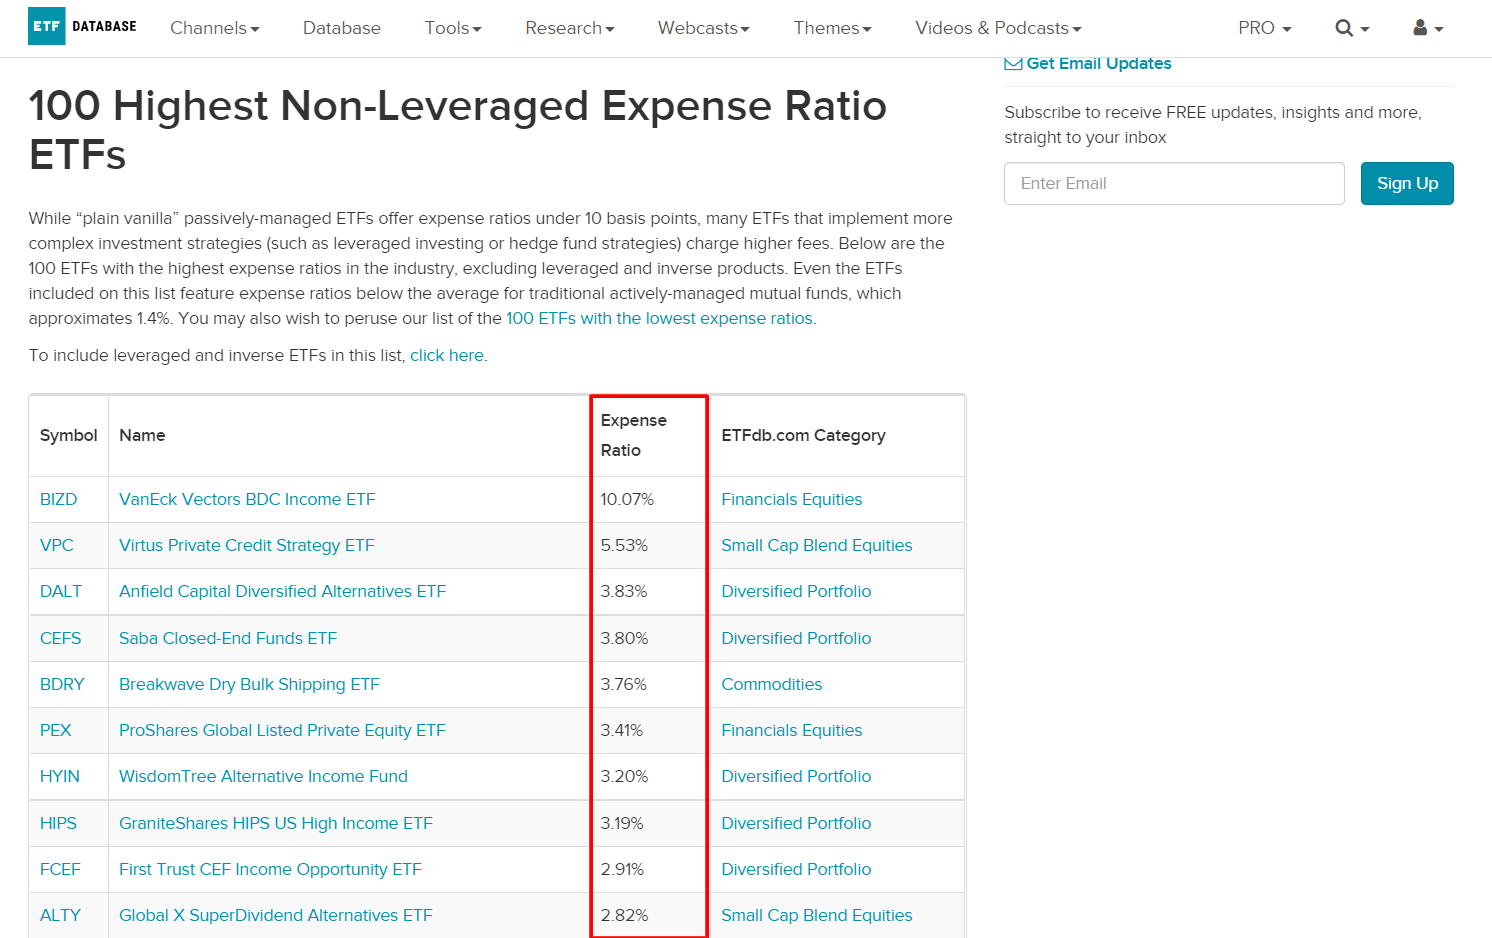Open the Database nav item
Viewport: 1492px width, 938px height.
[x=342, y=28]
